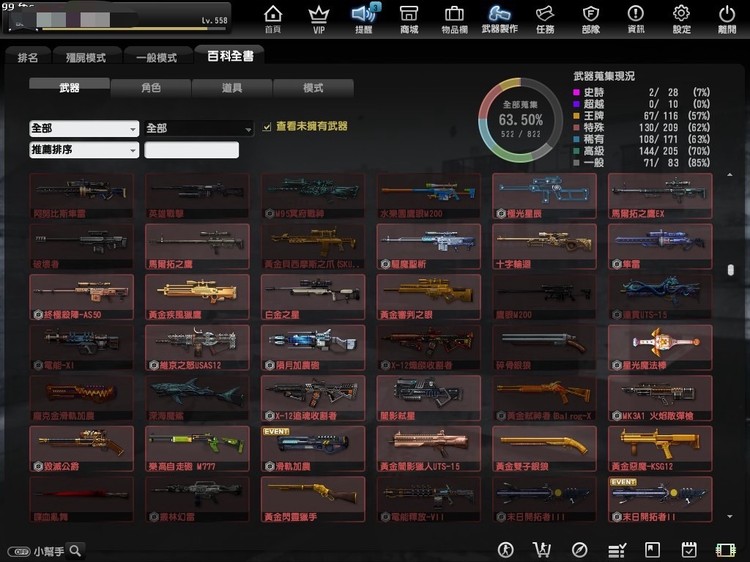Click the scrollbar up arrow
Screen dimensions: 750x562
pyautogui.click(x=729, y=175)
